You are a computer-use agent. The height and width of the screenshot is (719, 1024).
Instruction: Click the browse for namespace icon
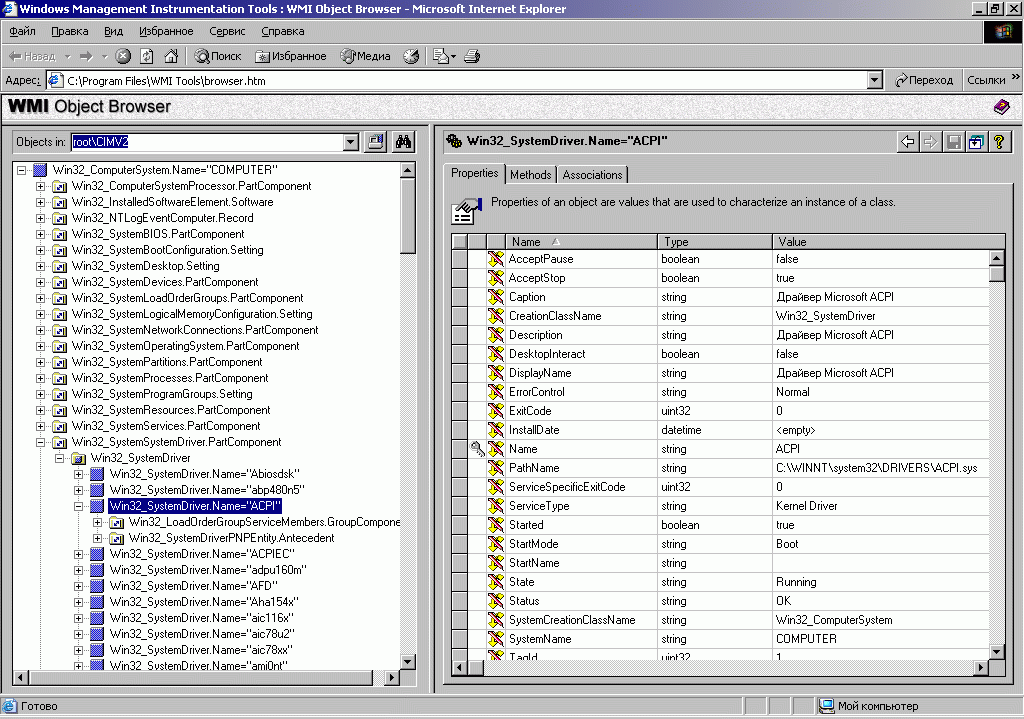[x=376, y=142]
